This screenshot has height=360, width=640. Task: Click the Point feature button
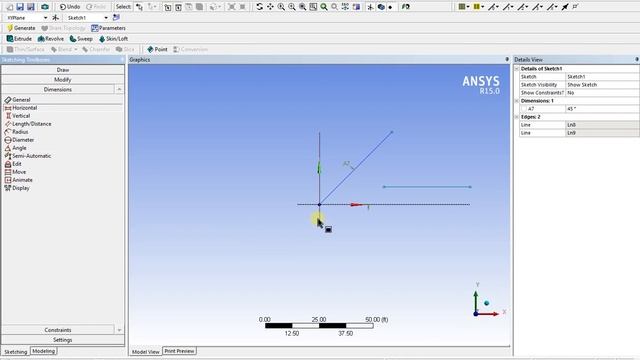pos(157,49)
